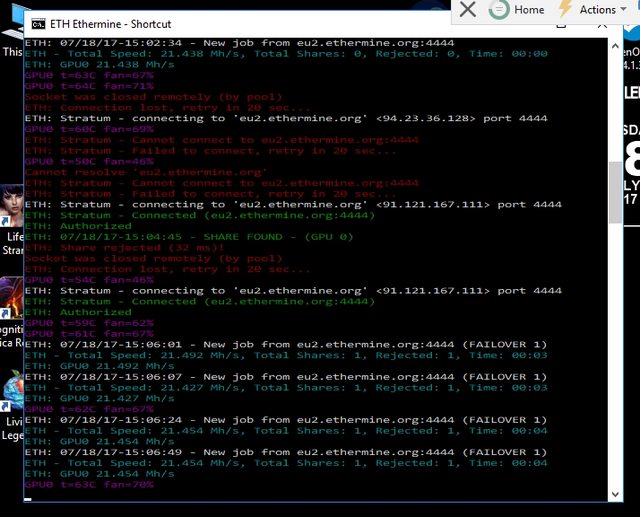This screenshot has height=517, width=640.
Task: Expand the Actions dropdown arrow
Action: click(623, 9)
